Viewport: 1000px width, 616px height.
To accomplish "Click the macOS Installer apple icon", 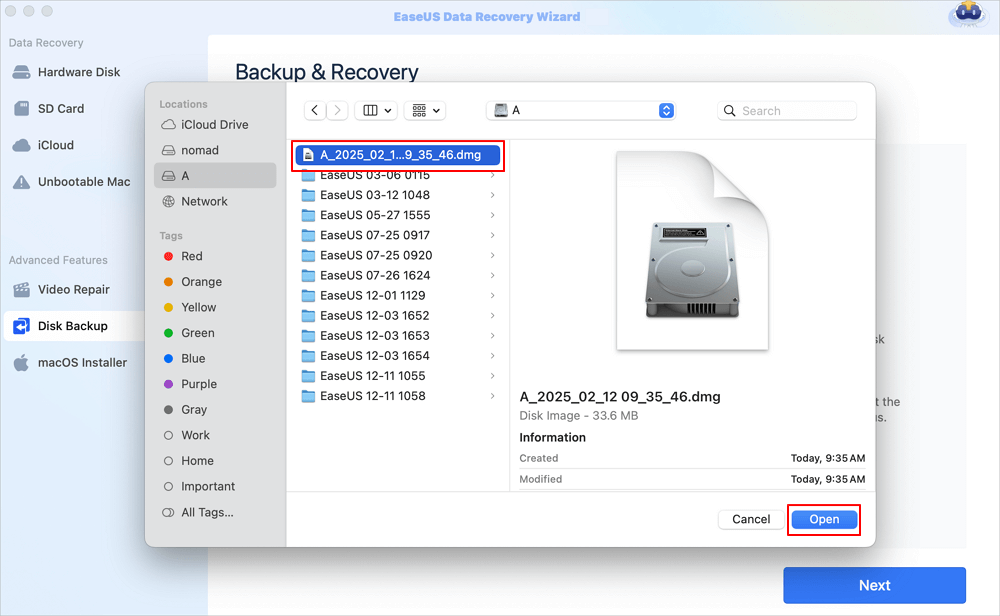I will [x=22, y=362].
